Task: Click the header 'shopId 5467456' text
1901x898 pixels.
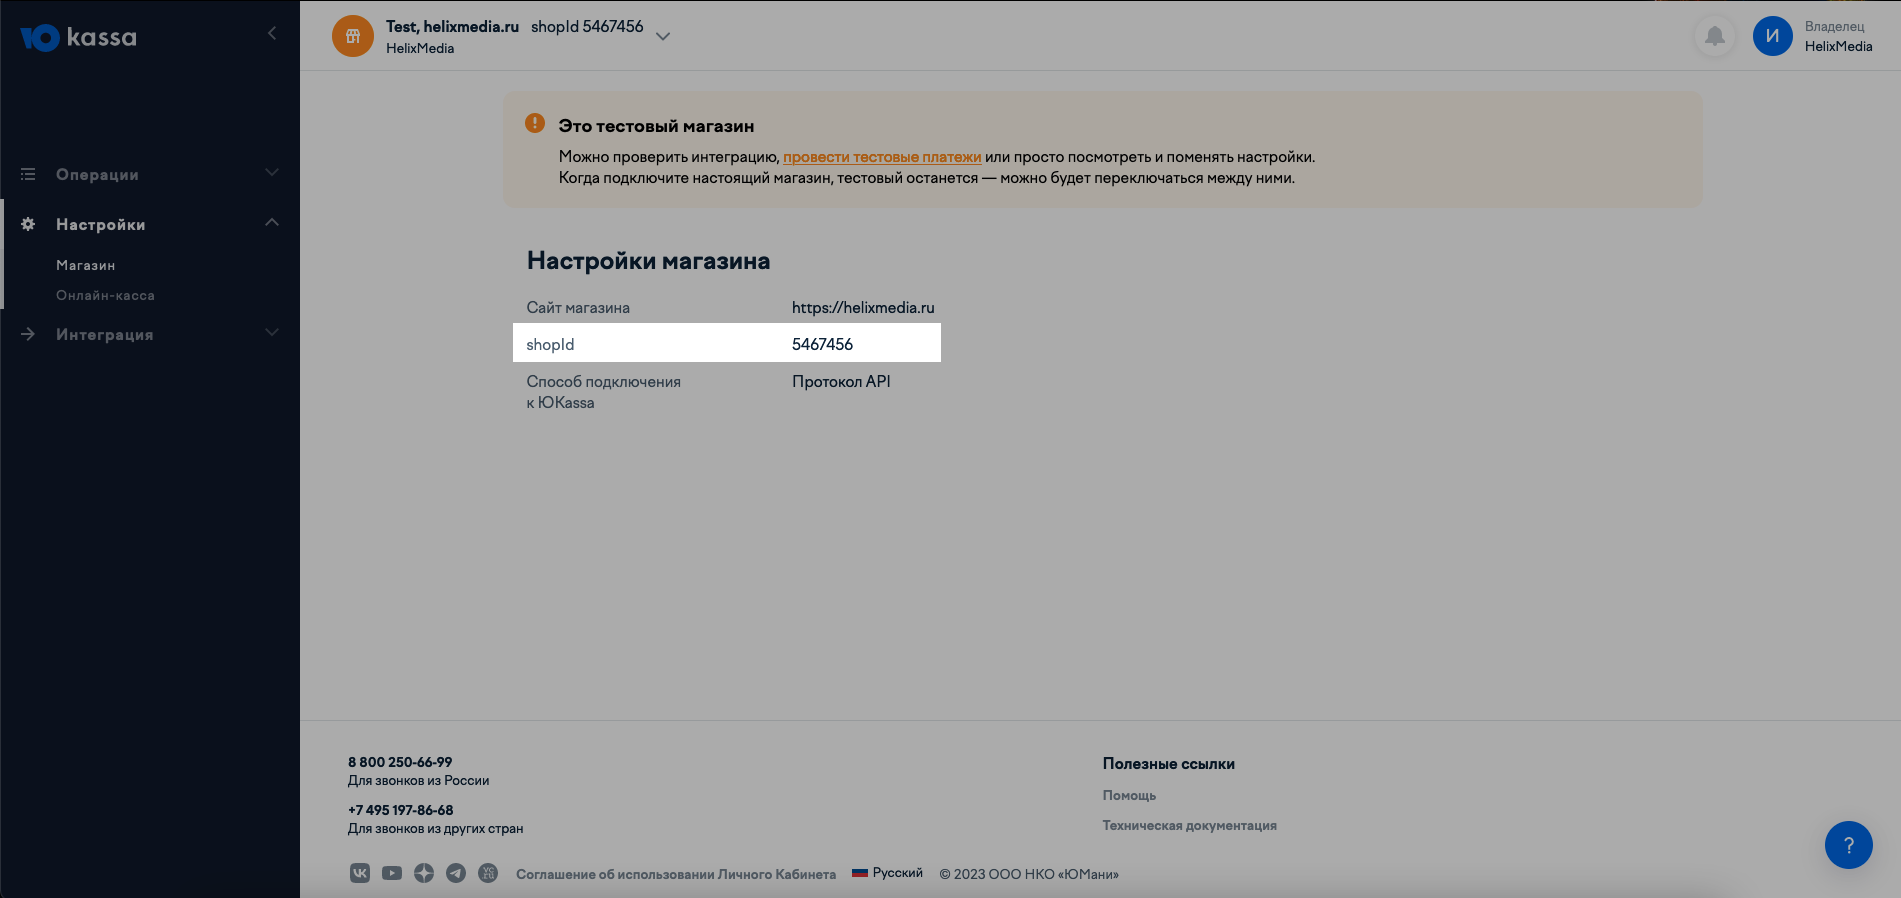Action: [587, 27]
